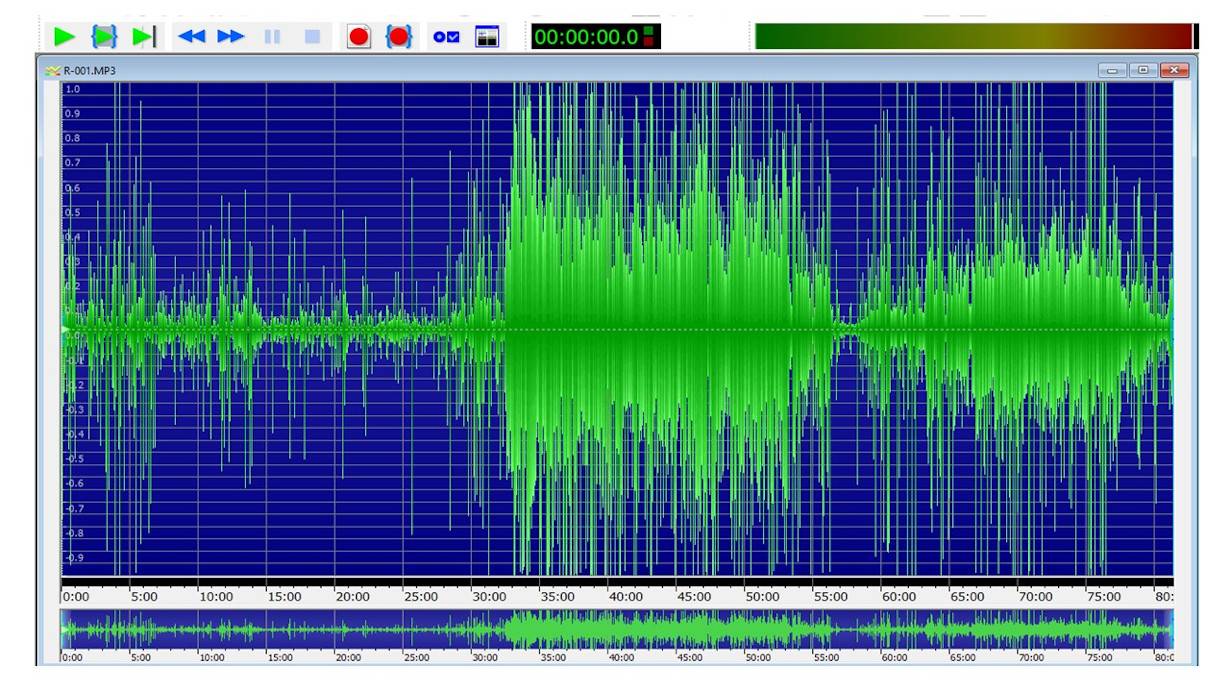Click 55:00 on the main timeline ruler

click(x=831, y=597)
